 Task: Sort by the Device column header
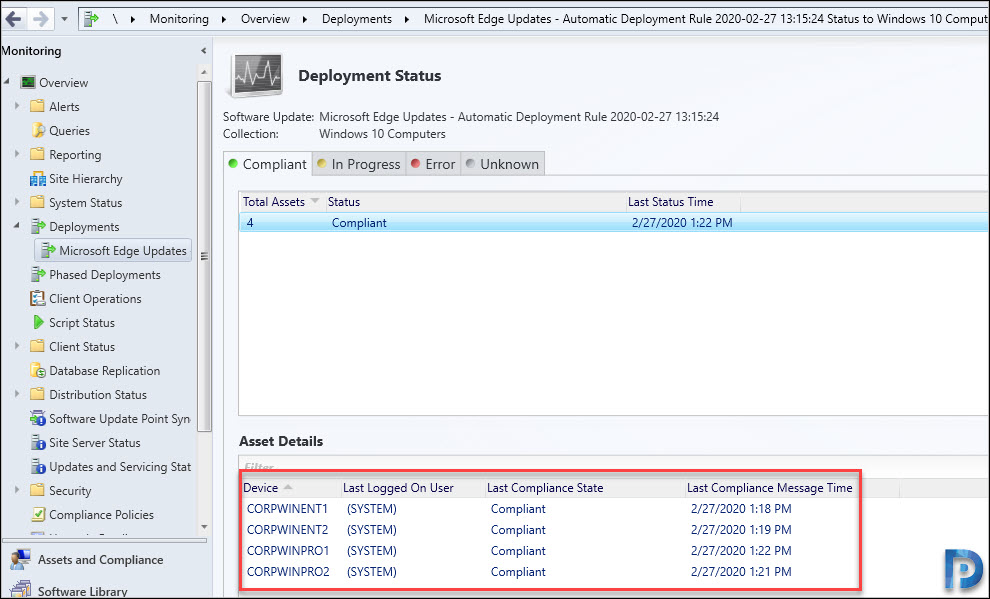[x=289, y=488]
